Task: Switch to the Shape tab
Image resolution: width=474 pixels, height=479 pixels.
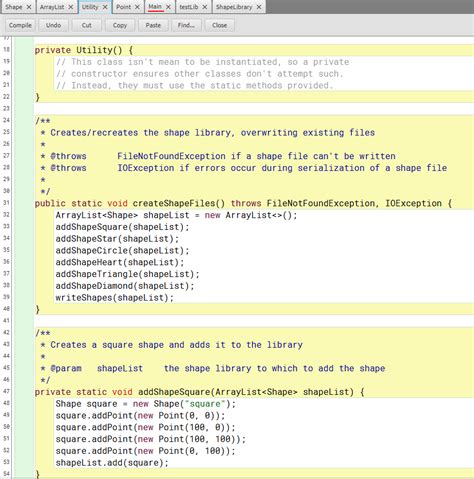Action: (14, 7)
